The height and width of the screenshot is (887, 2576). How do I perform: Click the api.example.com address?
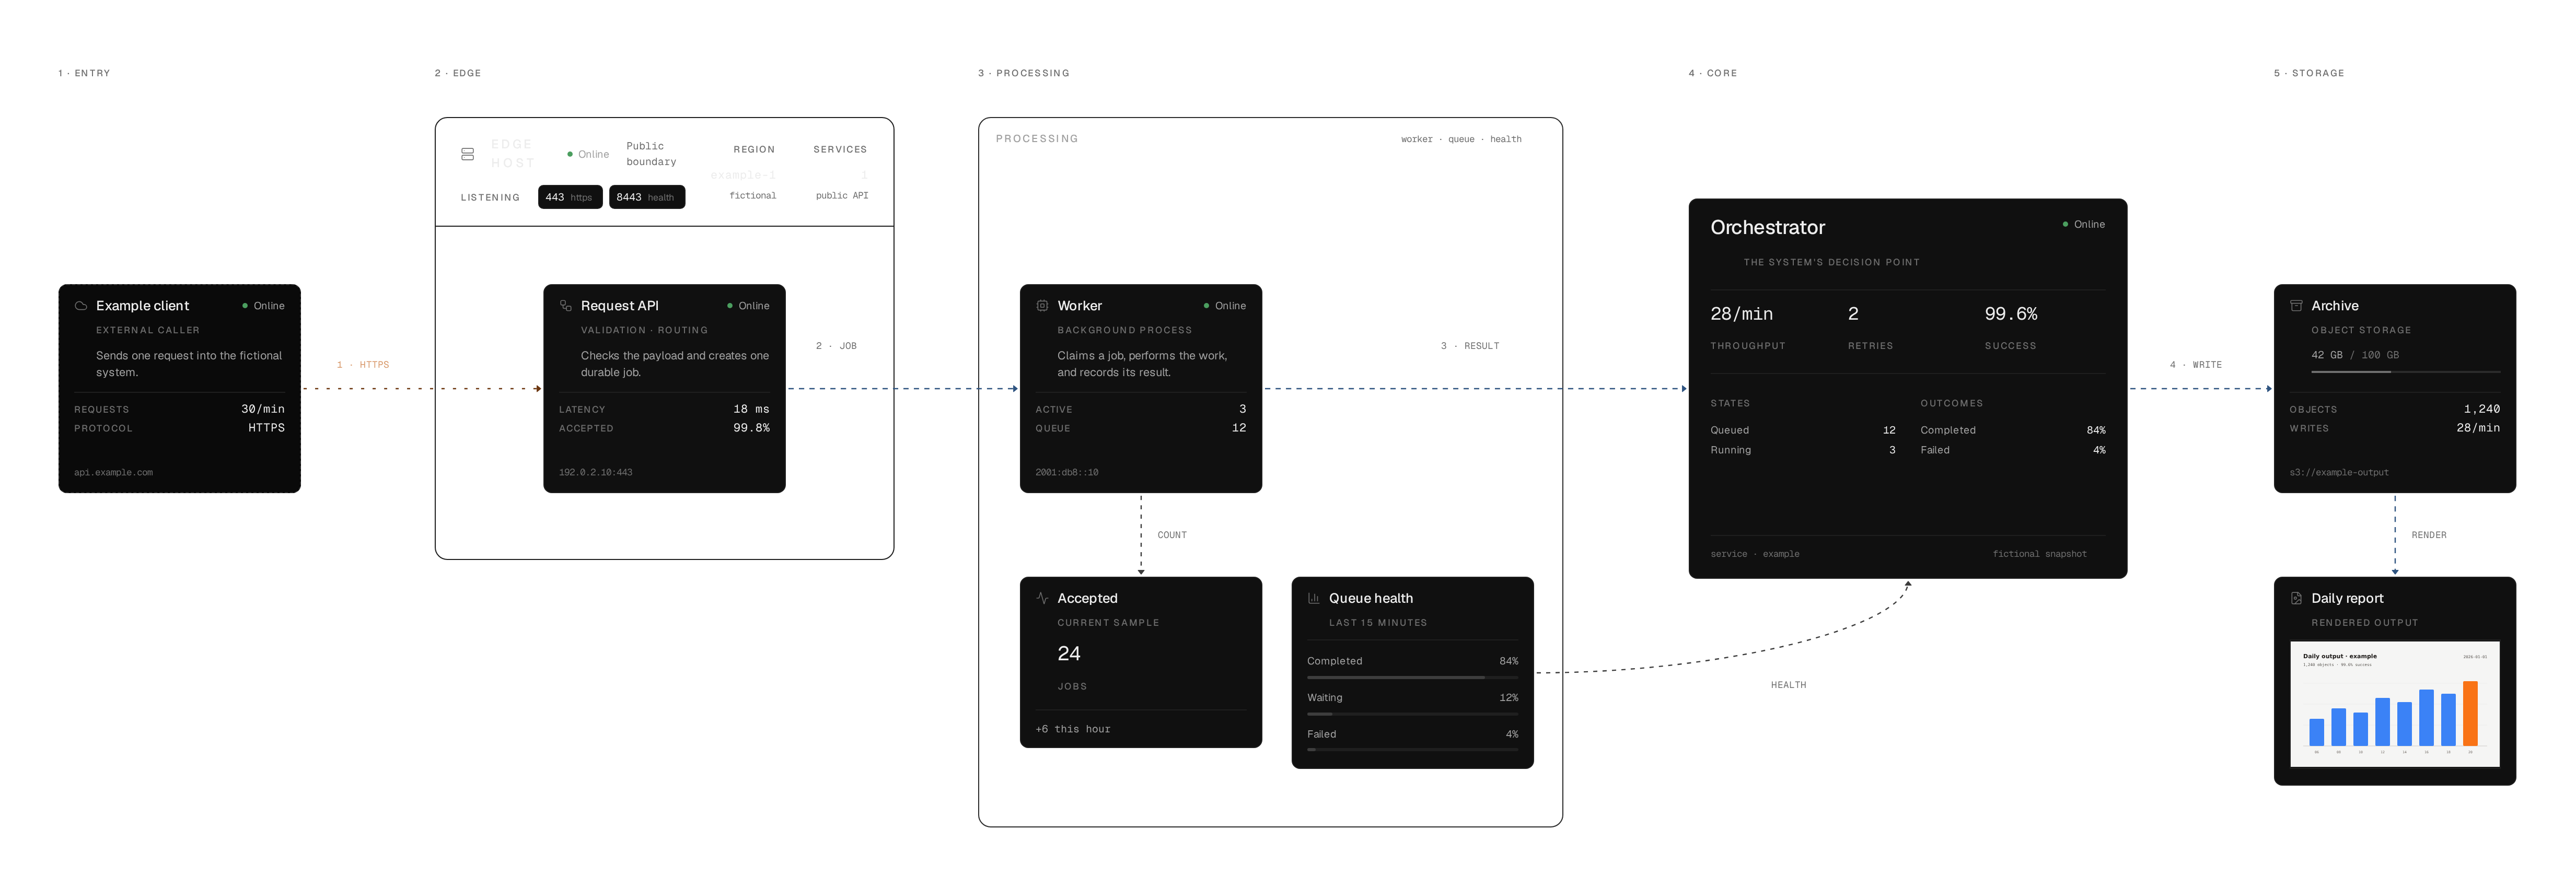tap(113, 472)
